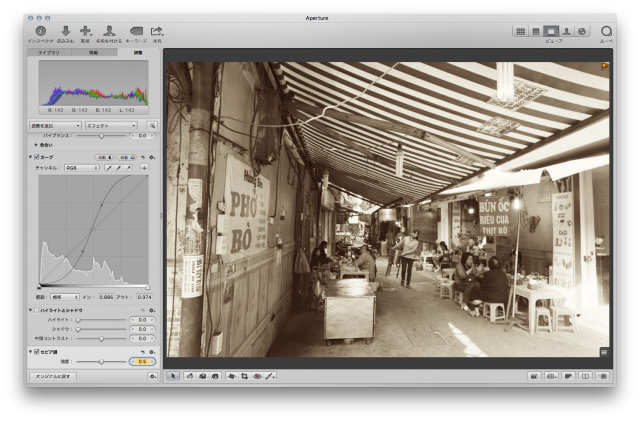Click the curve In (イン) value field
Image resolution: width=640 pixels, height=421 pixels.
pyautogui.click(x=106, y=297)
